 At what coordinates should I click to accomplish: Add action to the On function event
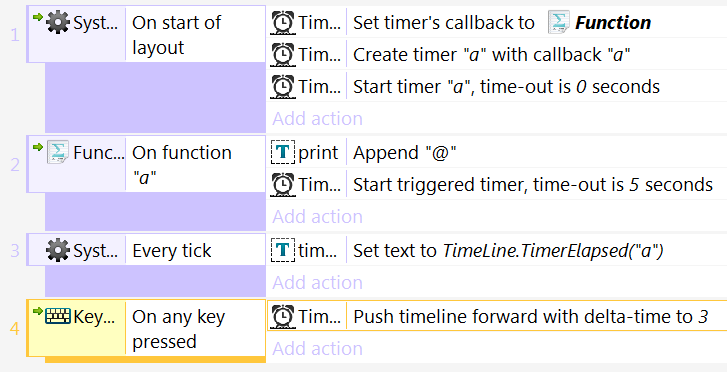click(x=318, y=217)
